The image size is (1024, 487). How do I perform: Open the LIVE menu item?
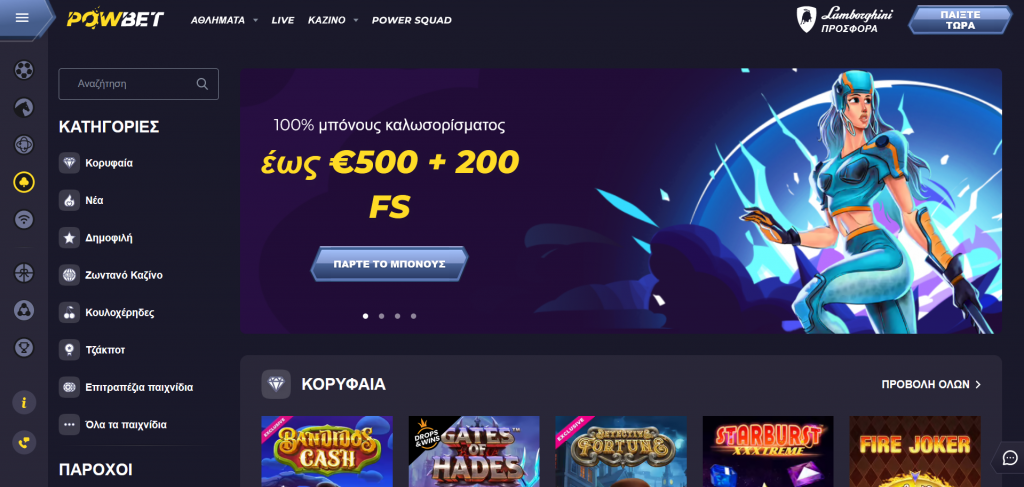pos(283,20)
